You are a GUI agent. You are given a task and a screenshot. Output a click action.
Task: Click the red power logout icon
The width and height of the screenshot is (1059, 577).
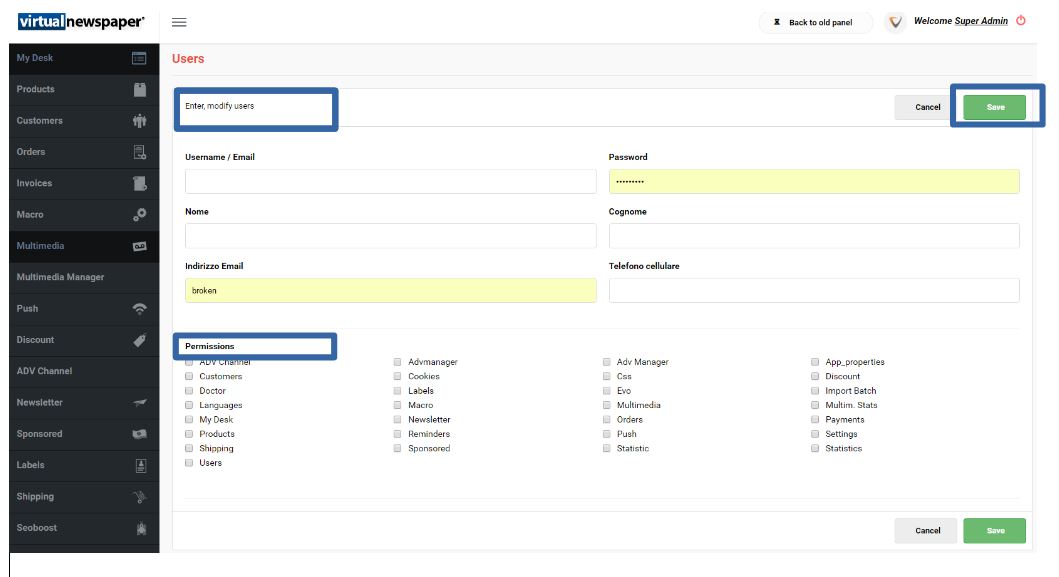1021,20
